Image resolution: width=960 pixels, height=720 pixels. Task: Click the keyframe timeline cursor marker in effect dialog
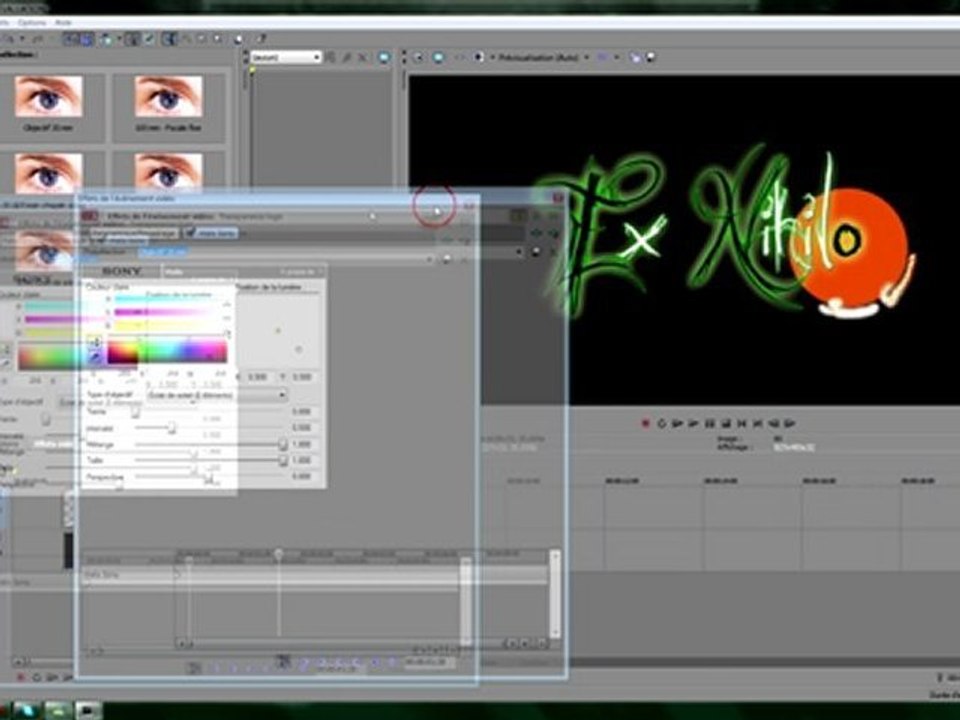point(279,554)
